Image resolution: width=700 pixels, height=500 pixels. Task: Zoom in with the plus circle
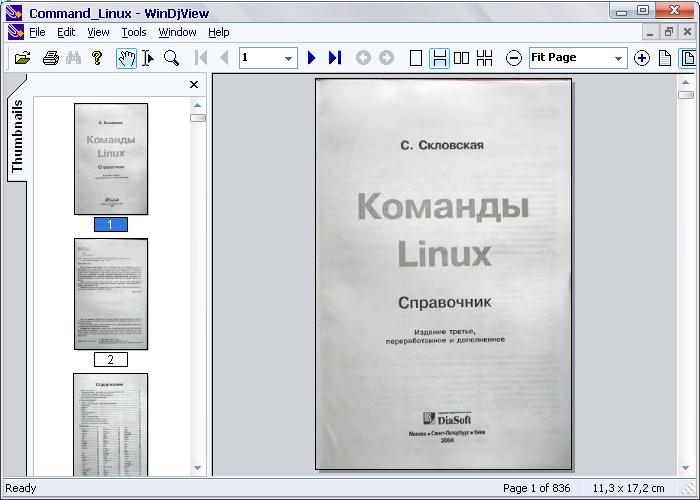click(642, 58)
